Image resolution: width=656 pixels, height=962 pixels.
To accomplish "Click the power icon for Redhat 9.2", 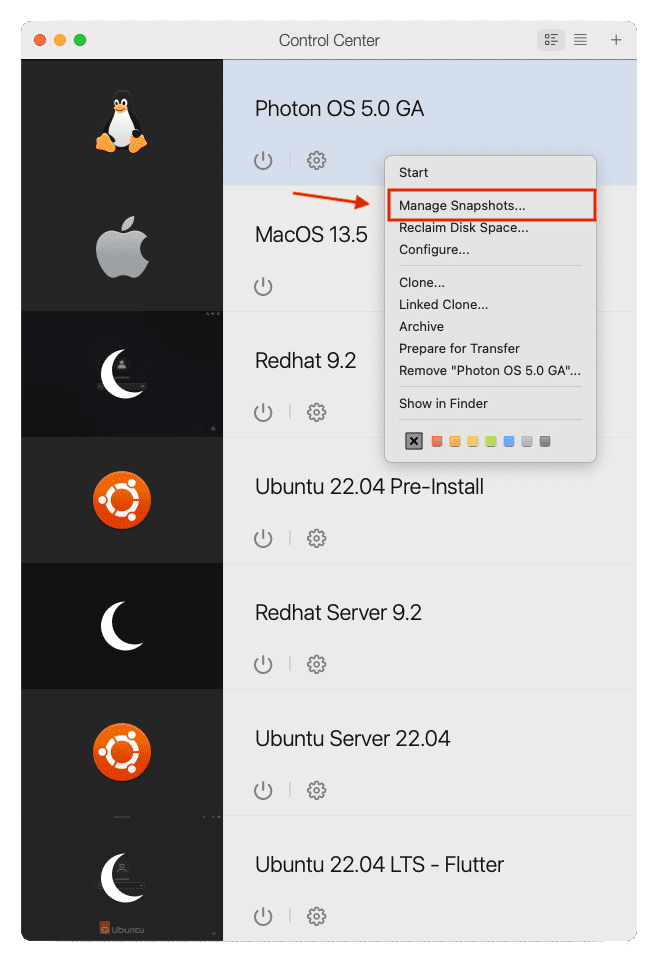I will coord(263,412).
